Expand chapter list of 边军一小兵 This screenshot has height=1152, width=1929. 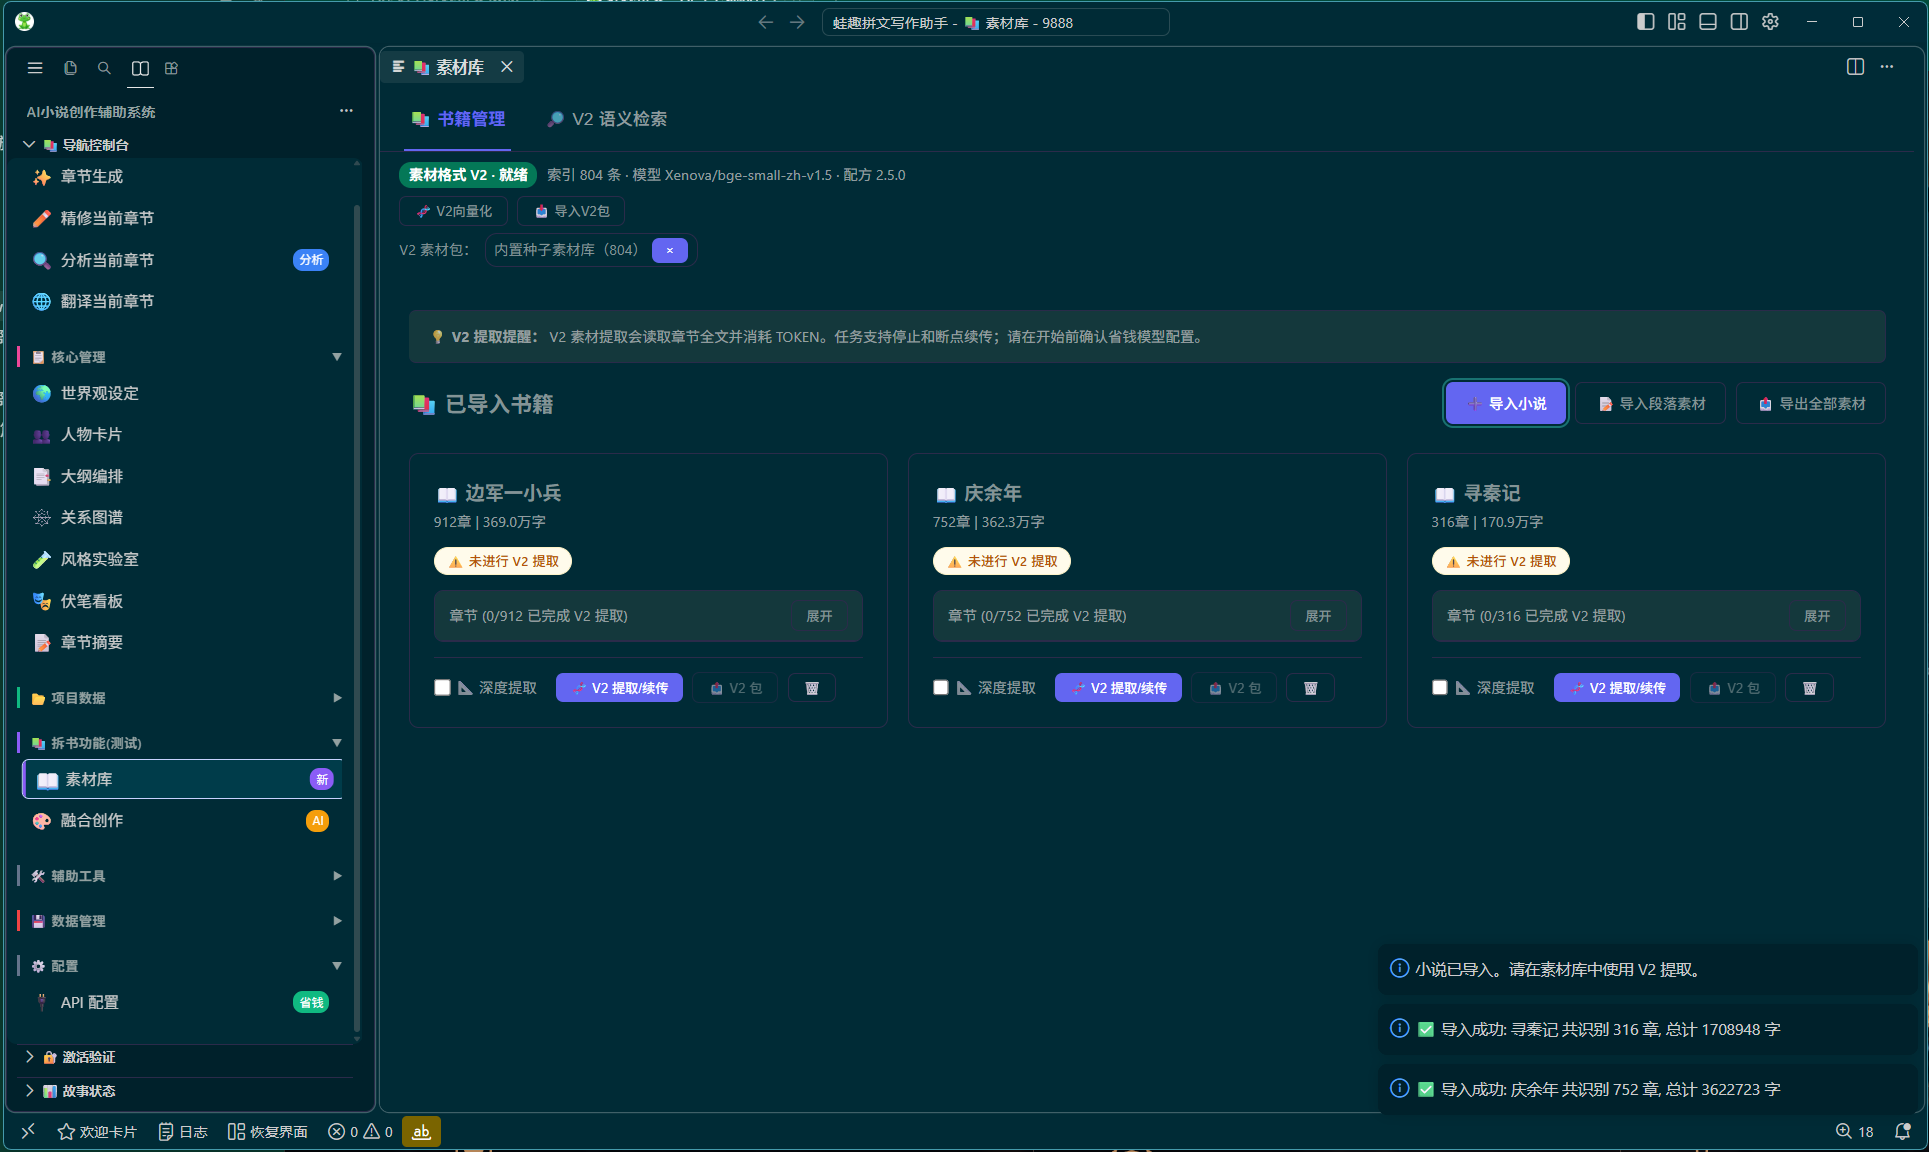pos(819,616)
